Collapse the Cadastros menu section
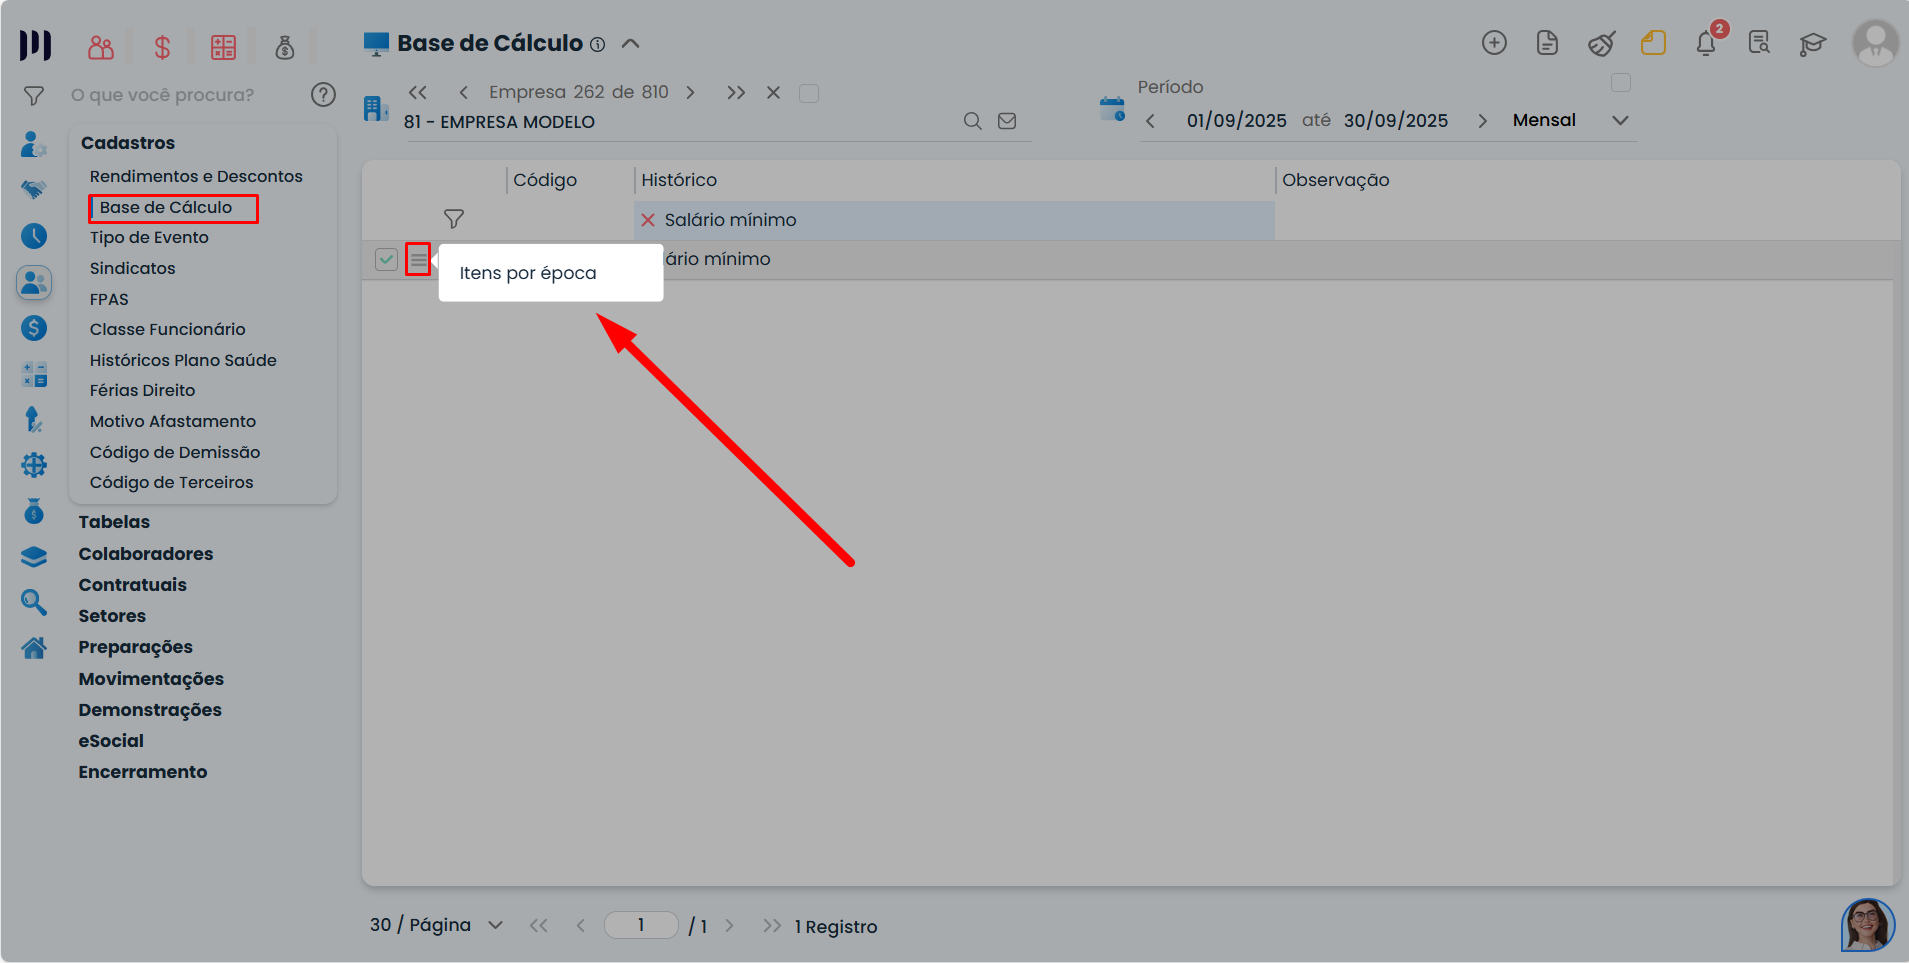The width and height of the screenshot is (1909, 963). point(128,143)
